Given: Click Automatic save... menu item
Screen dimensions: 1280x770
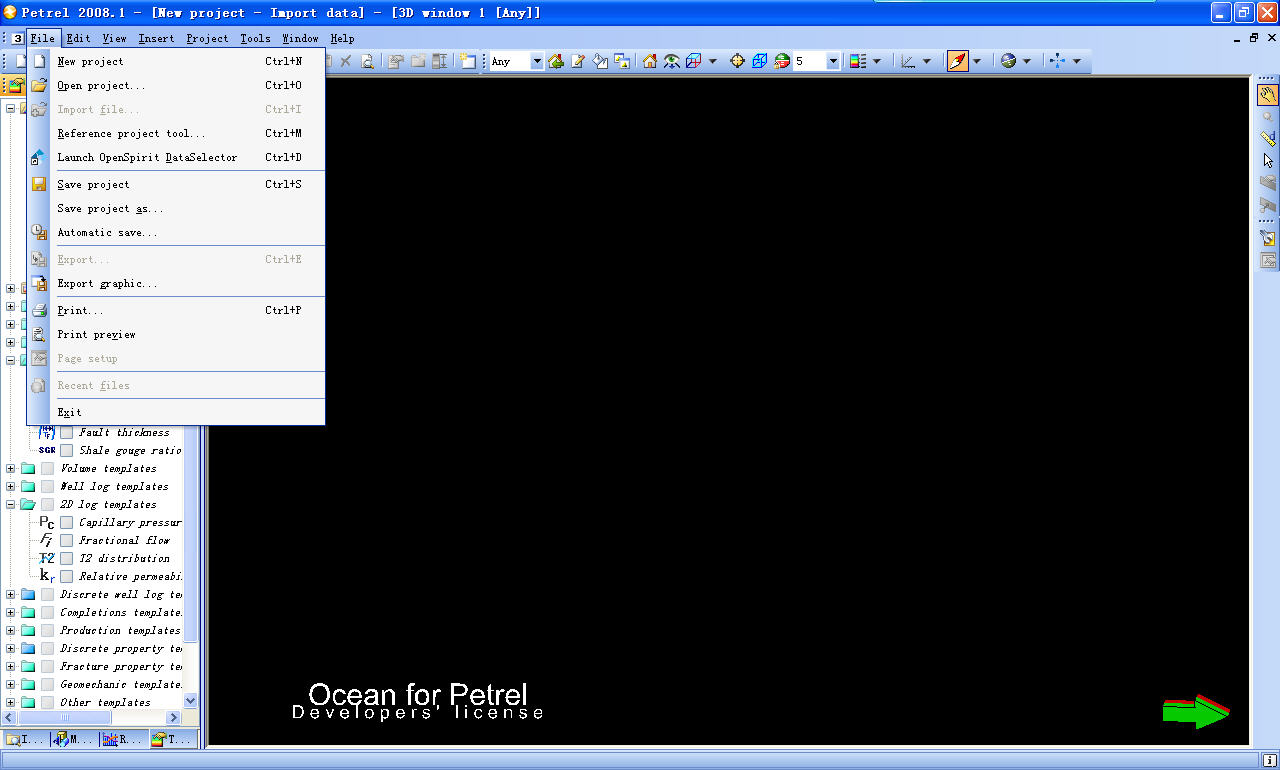Looking at the screenshot, I should pyautogui.click(x=176, y=232).
